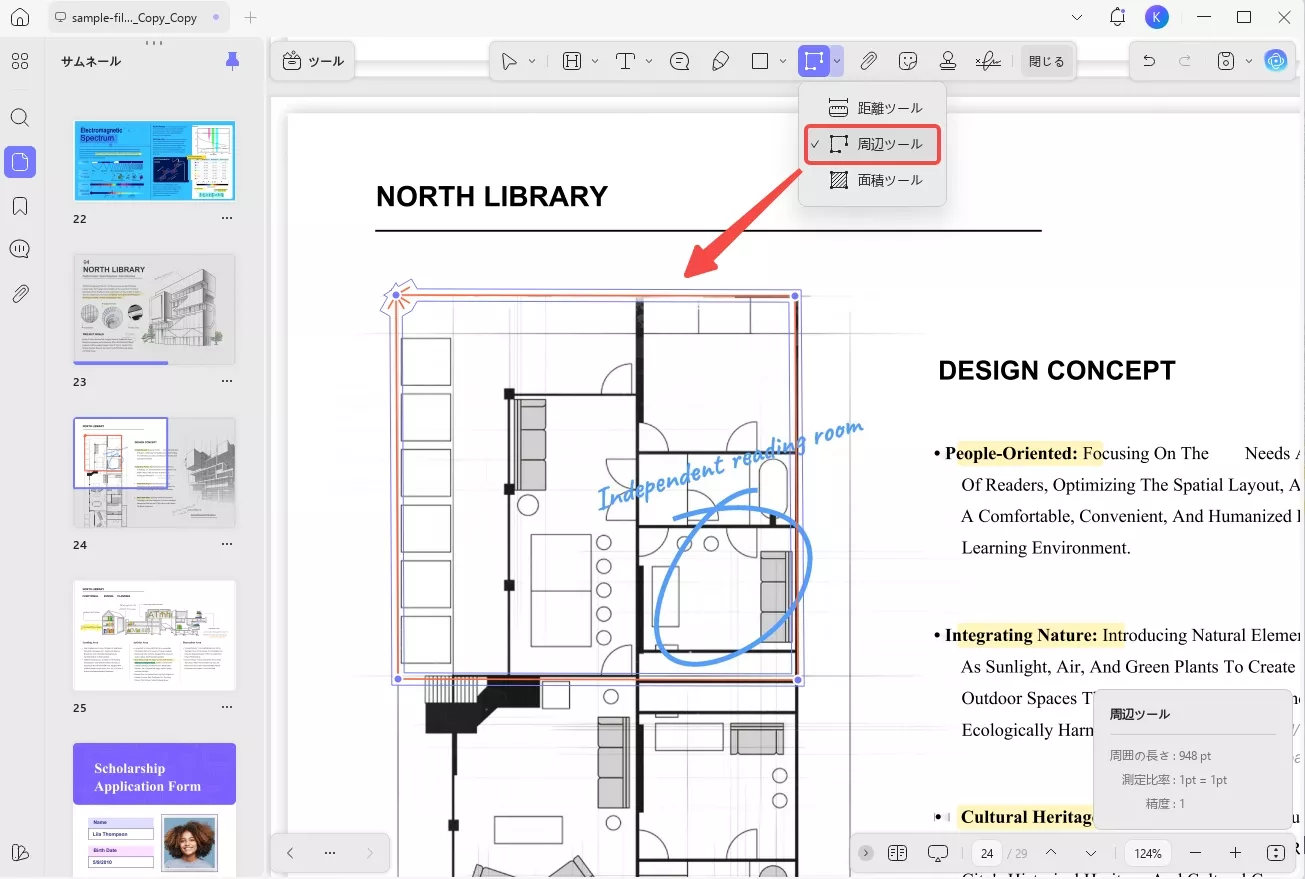The height and width of the screenshot is (879, 1305).
Task: Open the ツール button
Action: click(313, 62)
